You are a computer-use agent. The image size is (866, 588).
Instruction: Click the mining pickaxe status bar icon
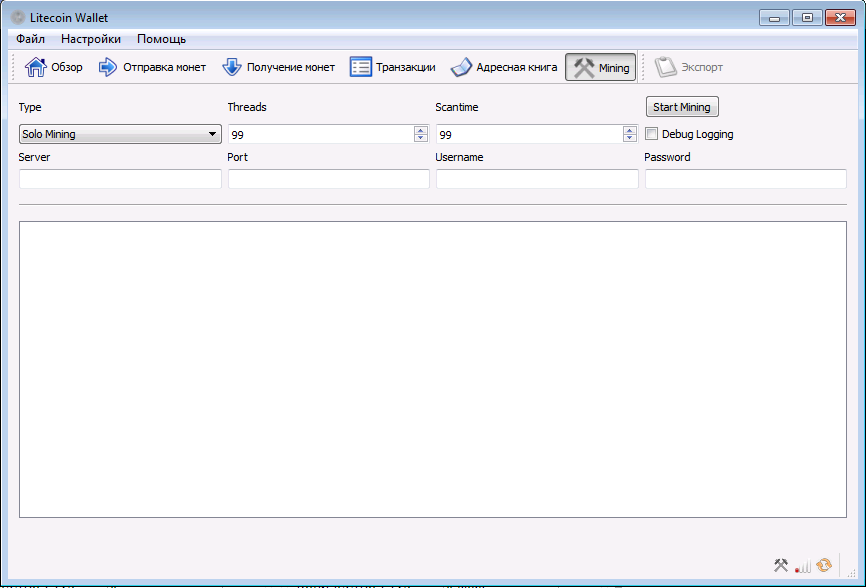[x=781, y=565]
